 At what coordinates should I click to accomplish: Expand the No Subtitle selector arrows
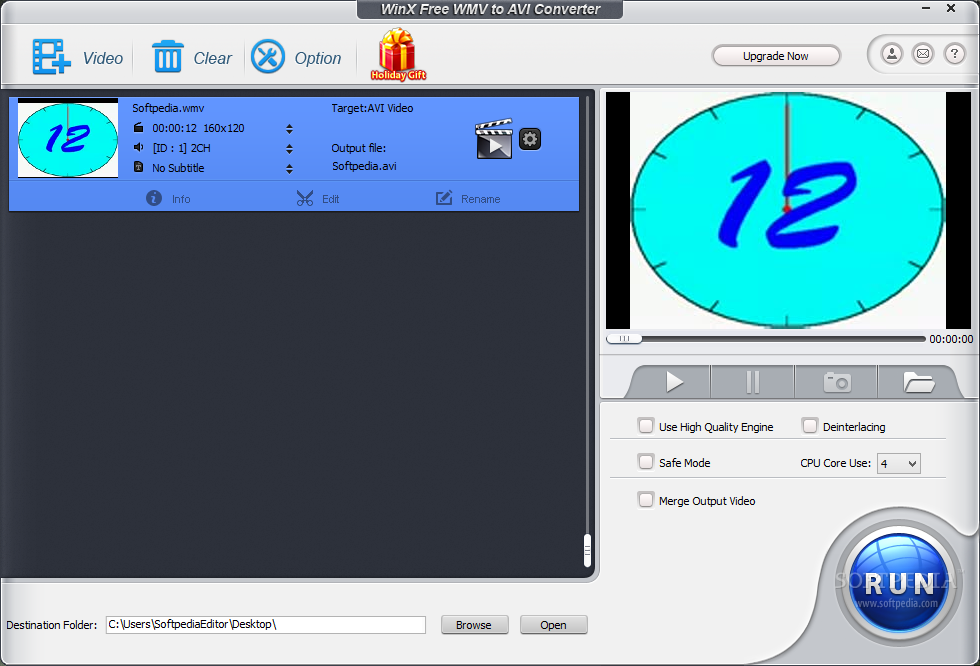coord(289,169)
